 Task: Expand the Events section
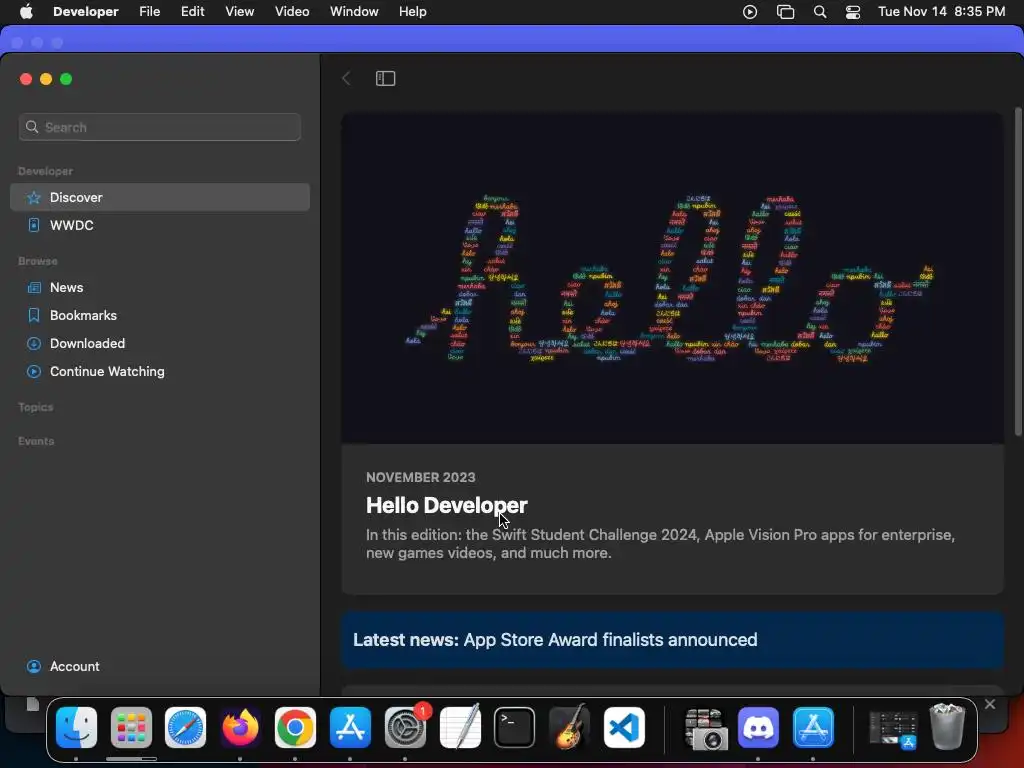[x=36, y=441]
